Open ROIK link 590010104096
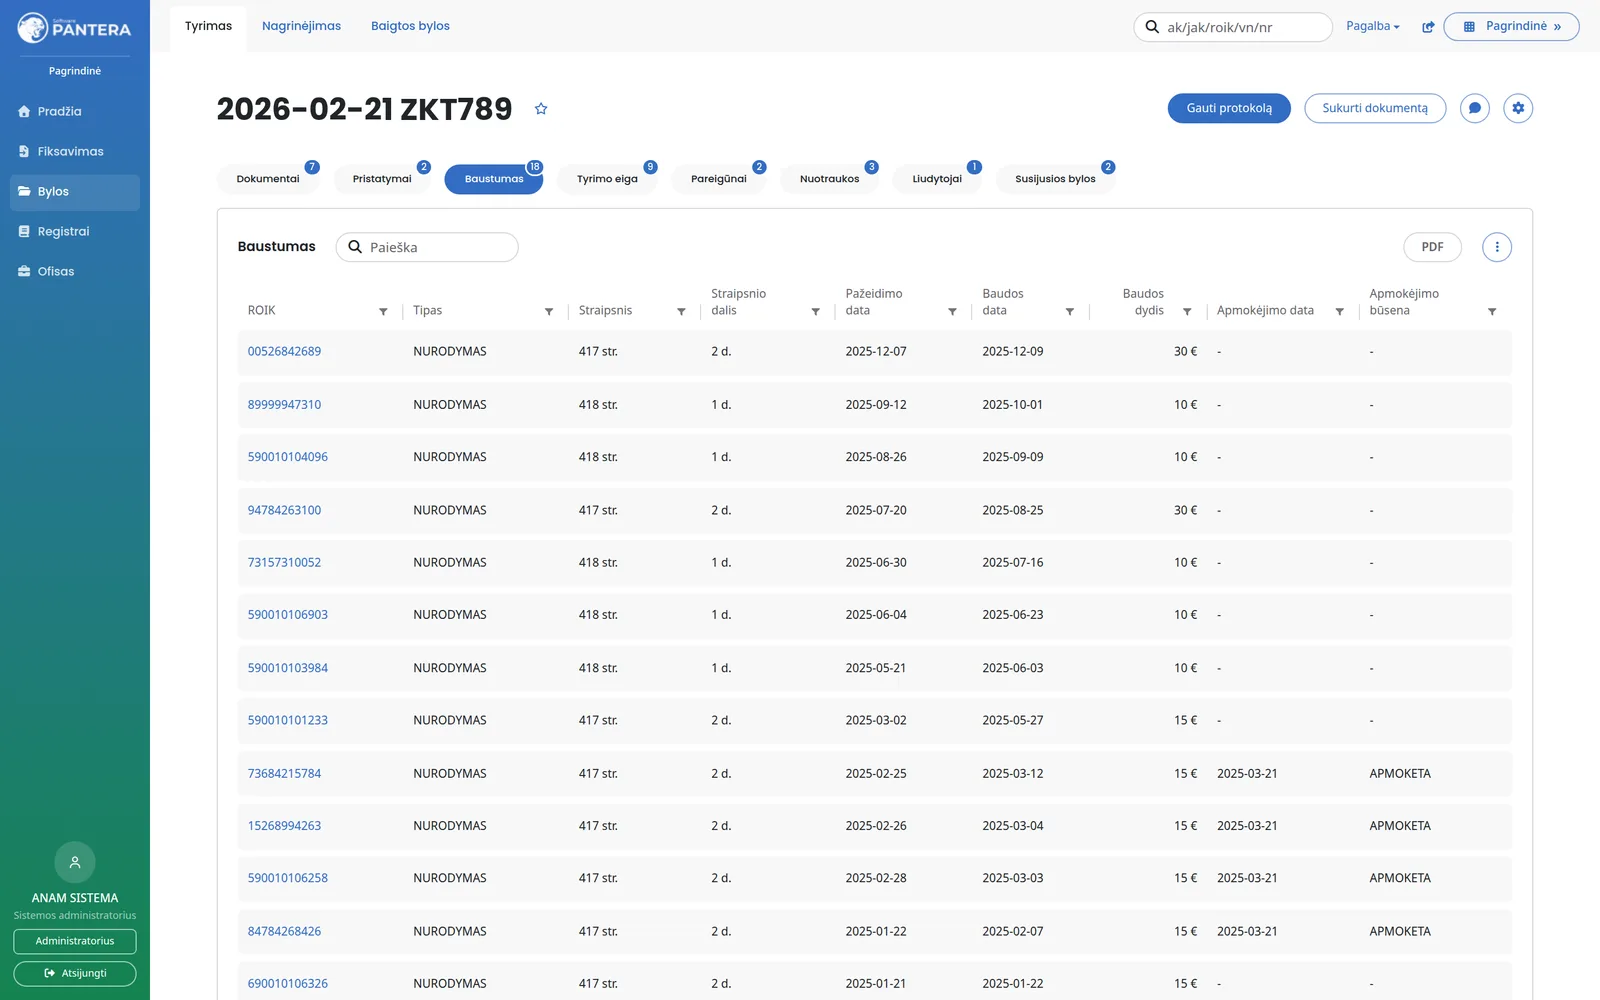This screenshot has width=1600, height=1000. (288, 457)
